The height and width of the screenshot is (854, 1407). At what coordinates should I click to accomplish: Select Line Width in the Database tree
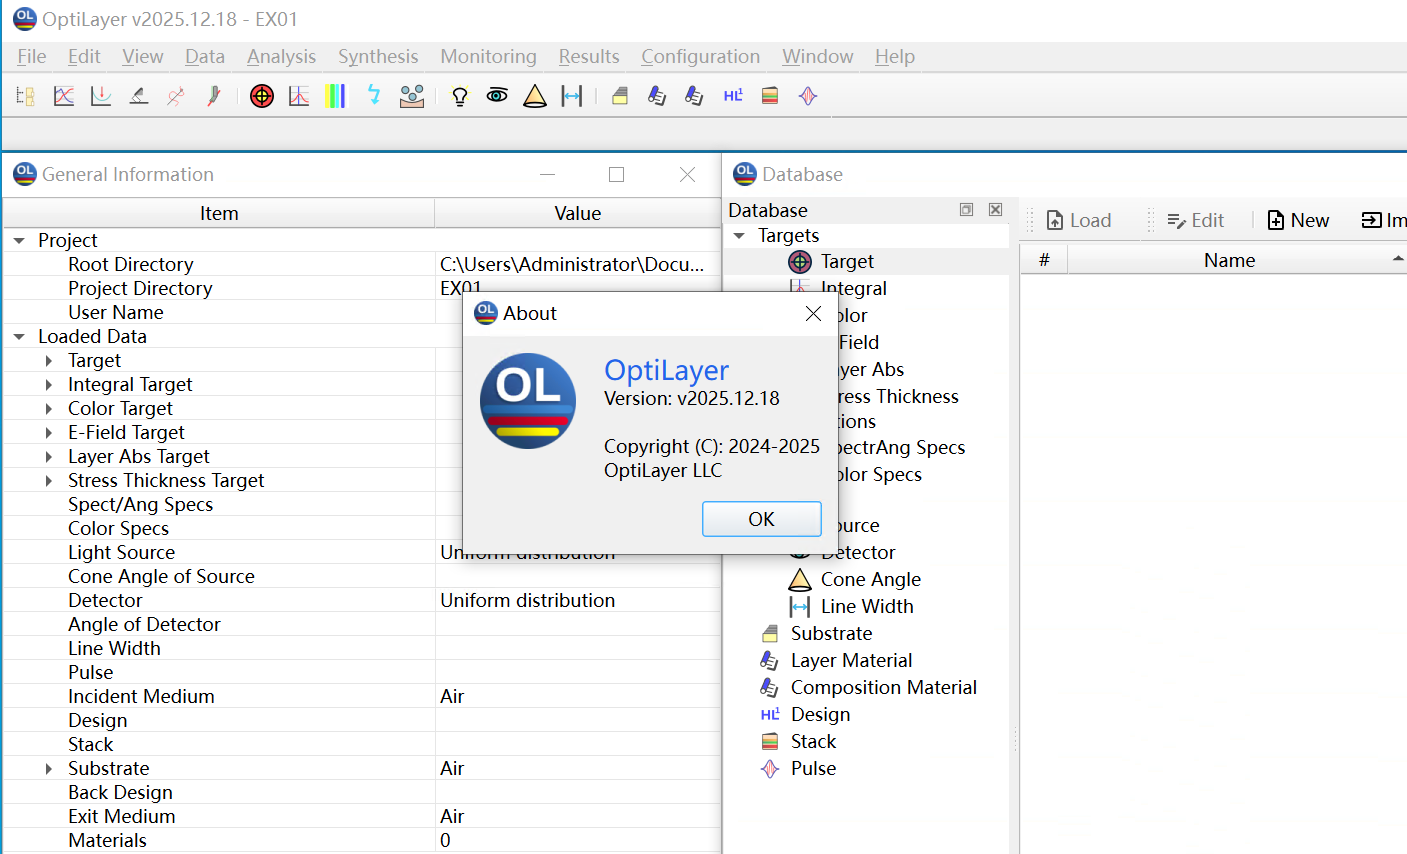(x=867, y=607)
